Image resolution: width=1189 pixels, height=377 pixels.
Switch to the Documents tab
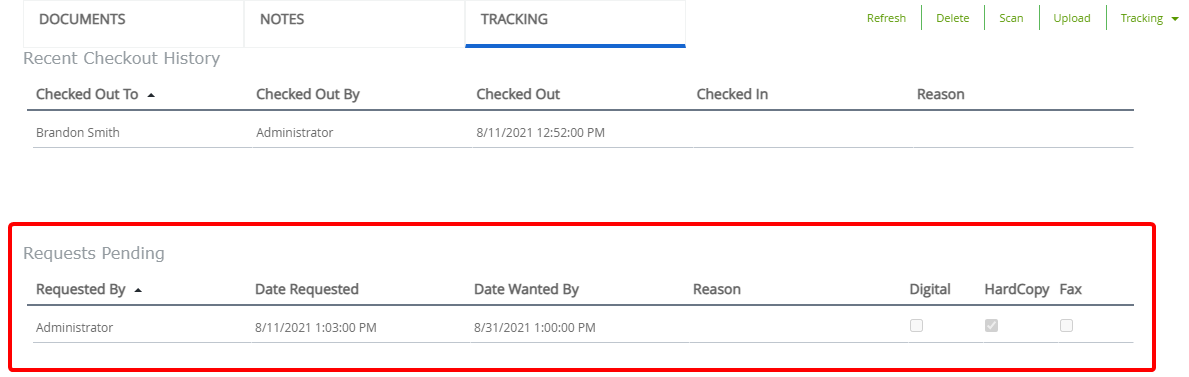pyautogui.click(x=134, y=23)
